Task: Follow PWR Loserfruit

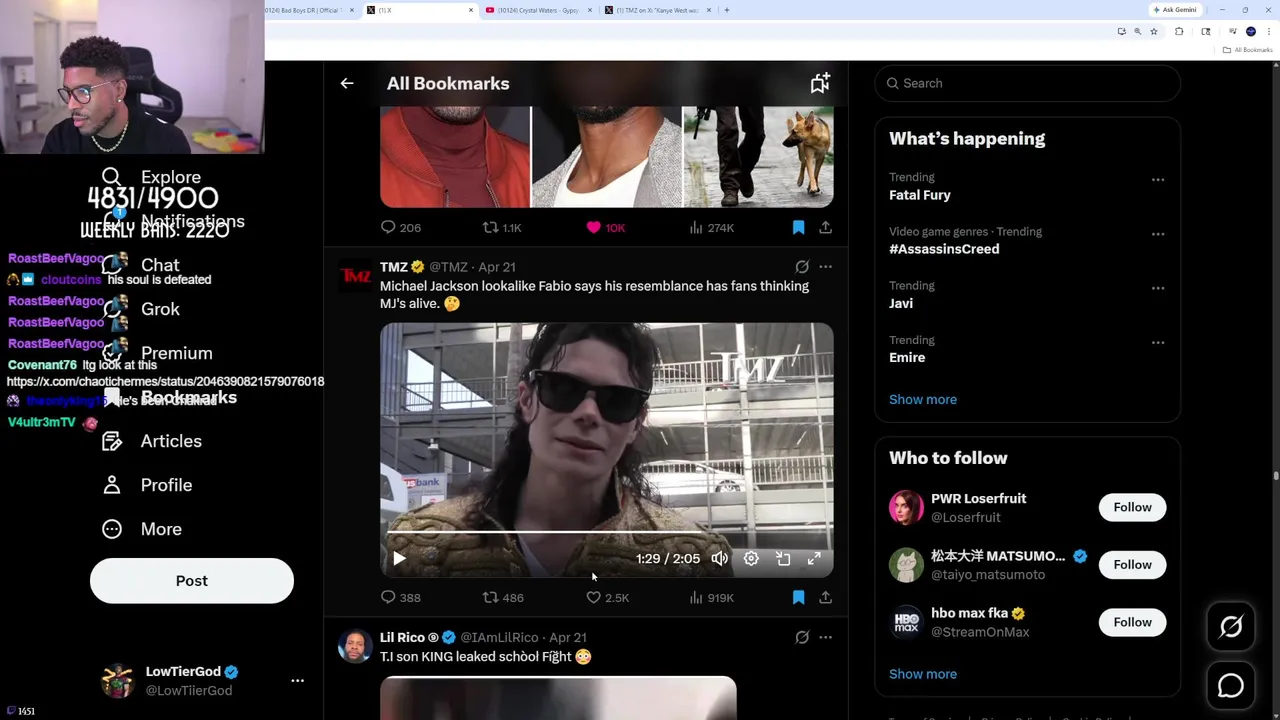Action: point(1133,507)
